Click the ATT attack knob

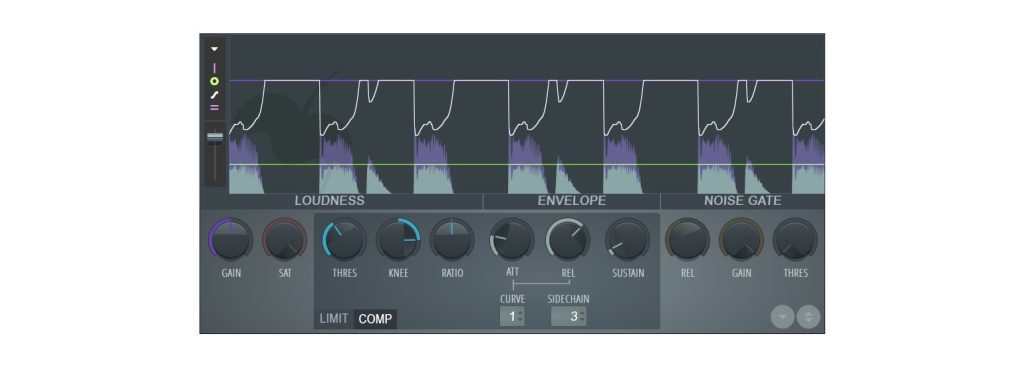(x=512, y=240)
